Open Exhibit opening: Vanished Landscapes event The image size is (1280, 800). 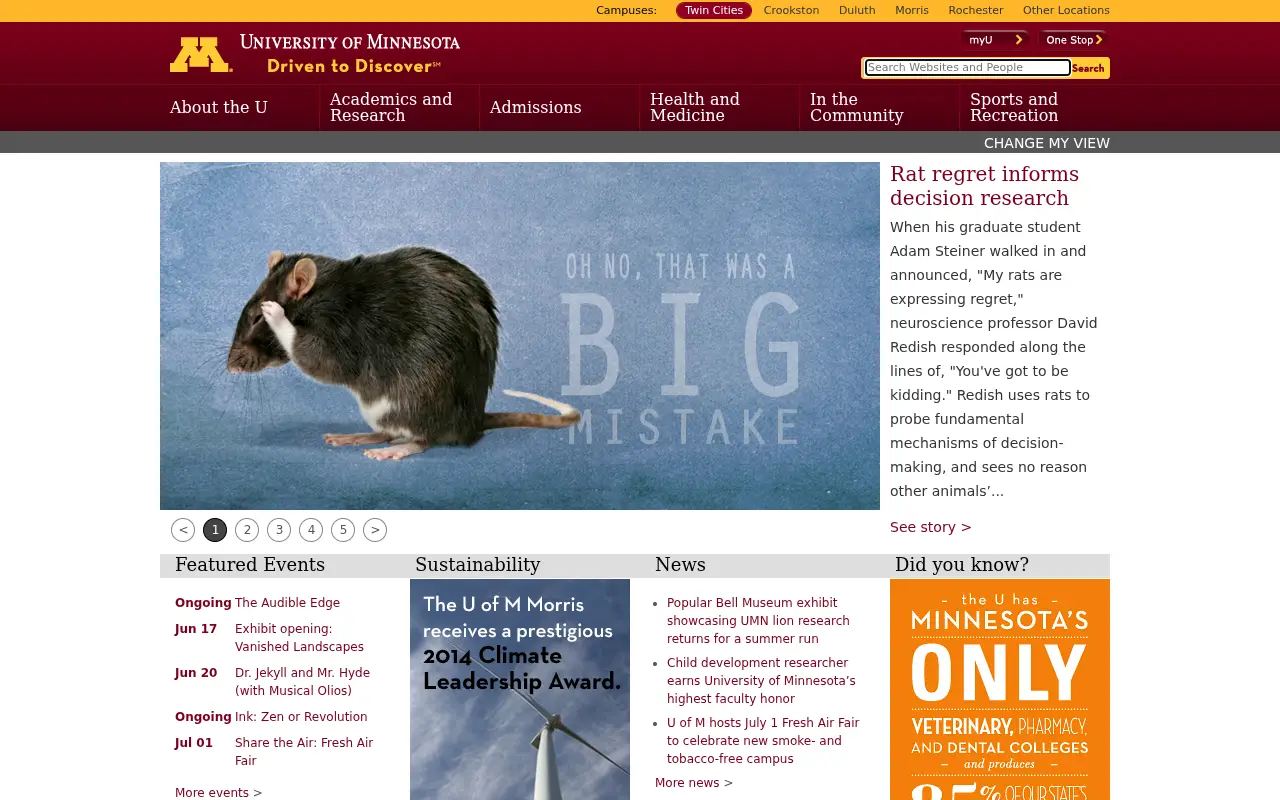[x=299, y=638]
